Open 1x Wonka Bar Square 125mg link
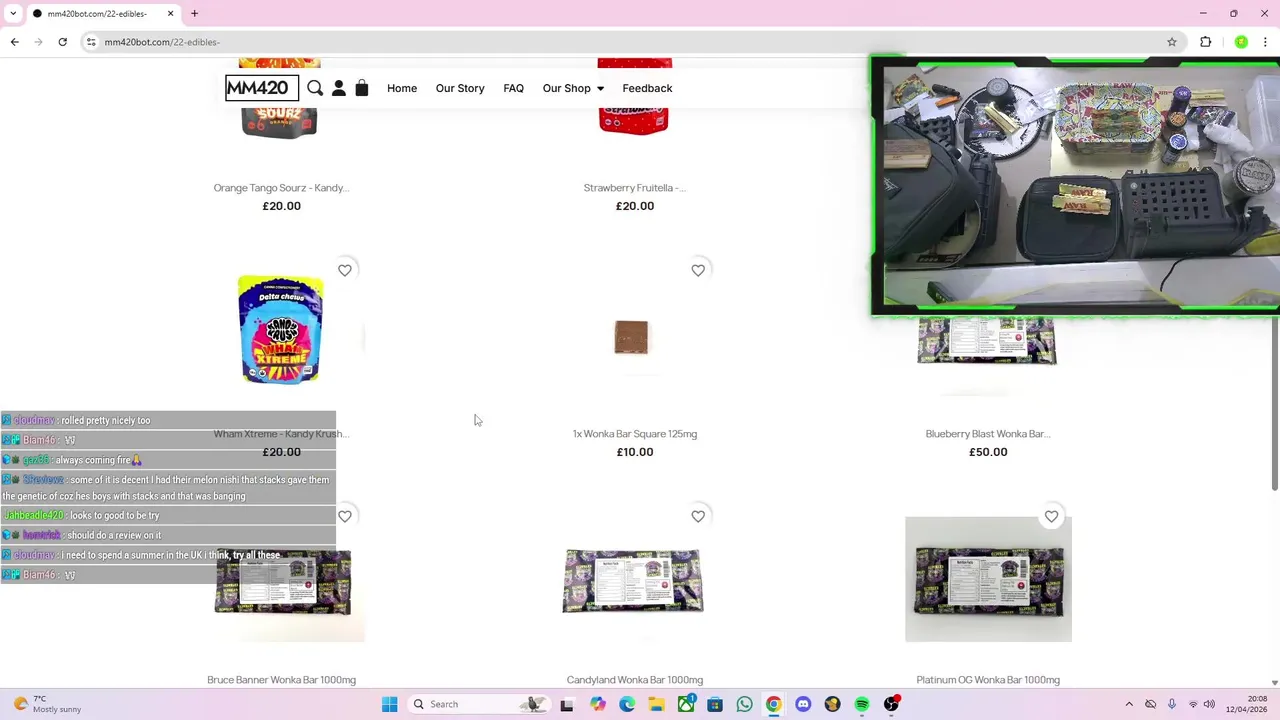The image size is (1280, 720). [x=635, y=434]
